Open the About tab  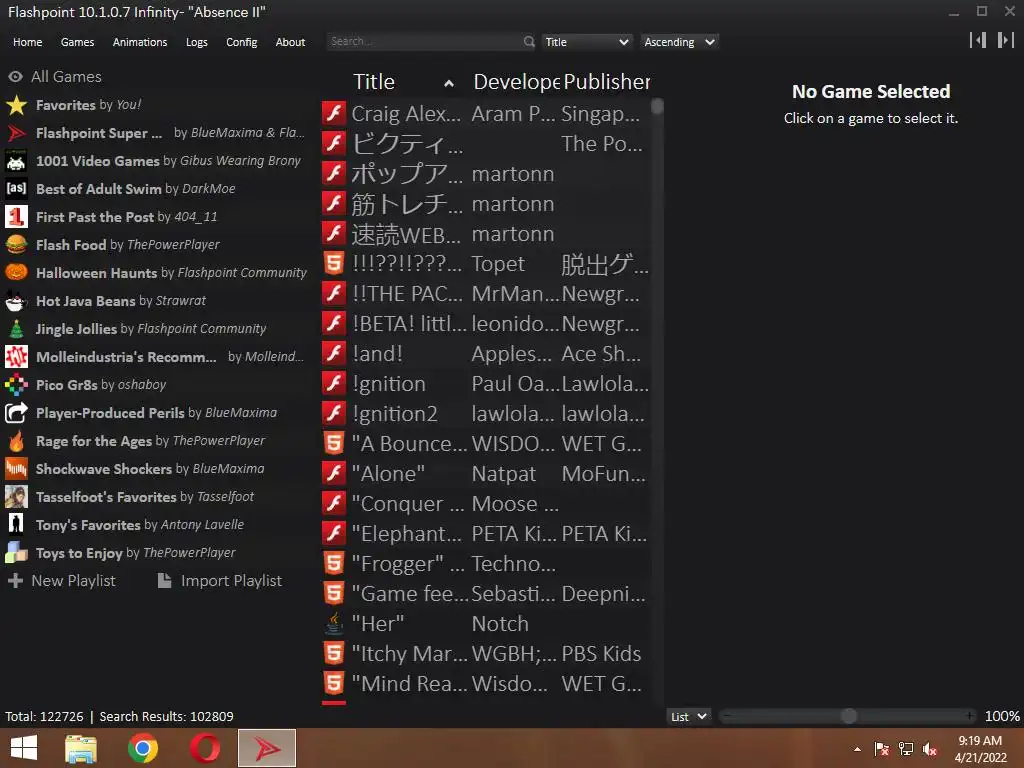tap(290, 42)
